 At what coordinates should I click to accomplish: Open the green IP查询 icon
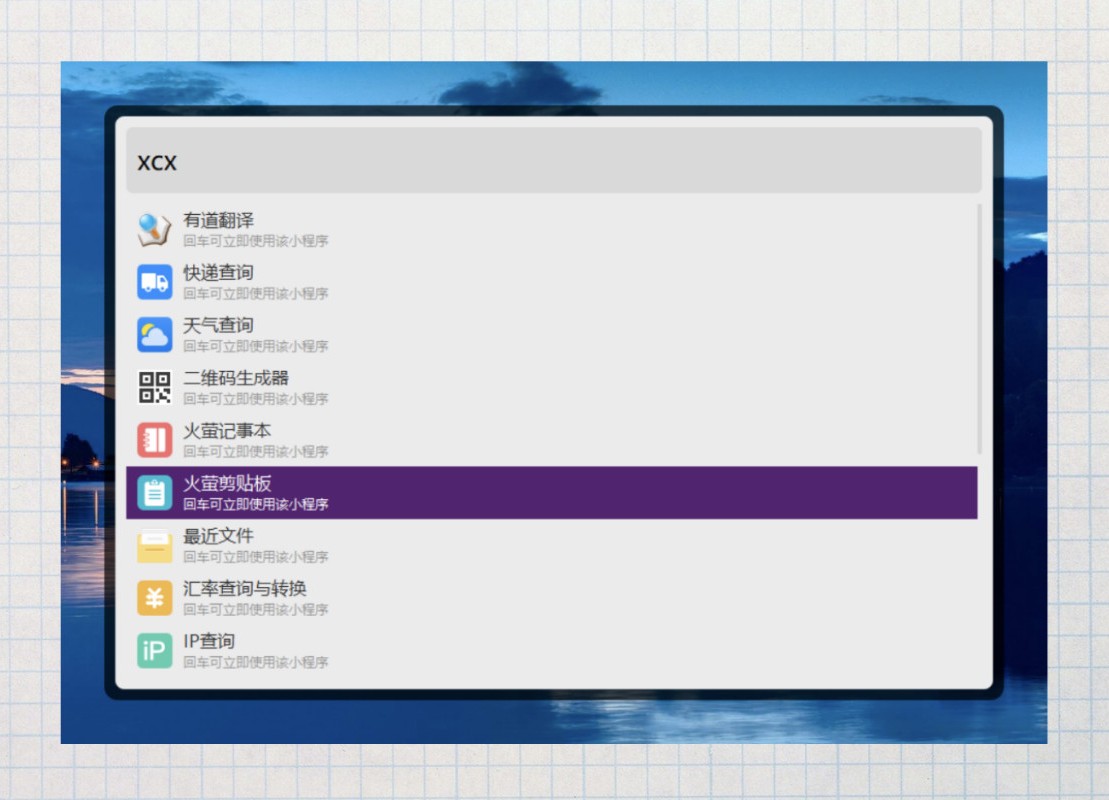(x=154, y=651)
